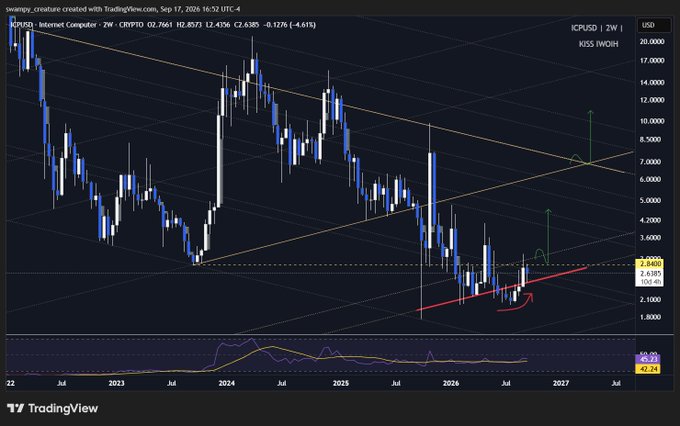Click the 2025 time axis label

[341, 383]
